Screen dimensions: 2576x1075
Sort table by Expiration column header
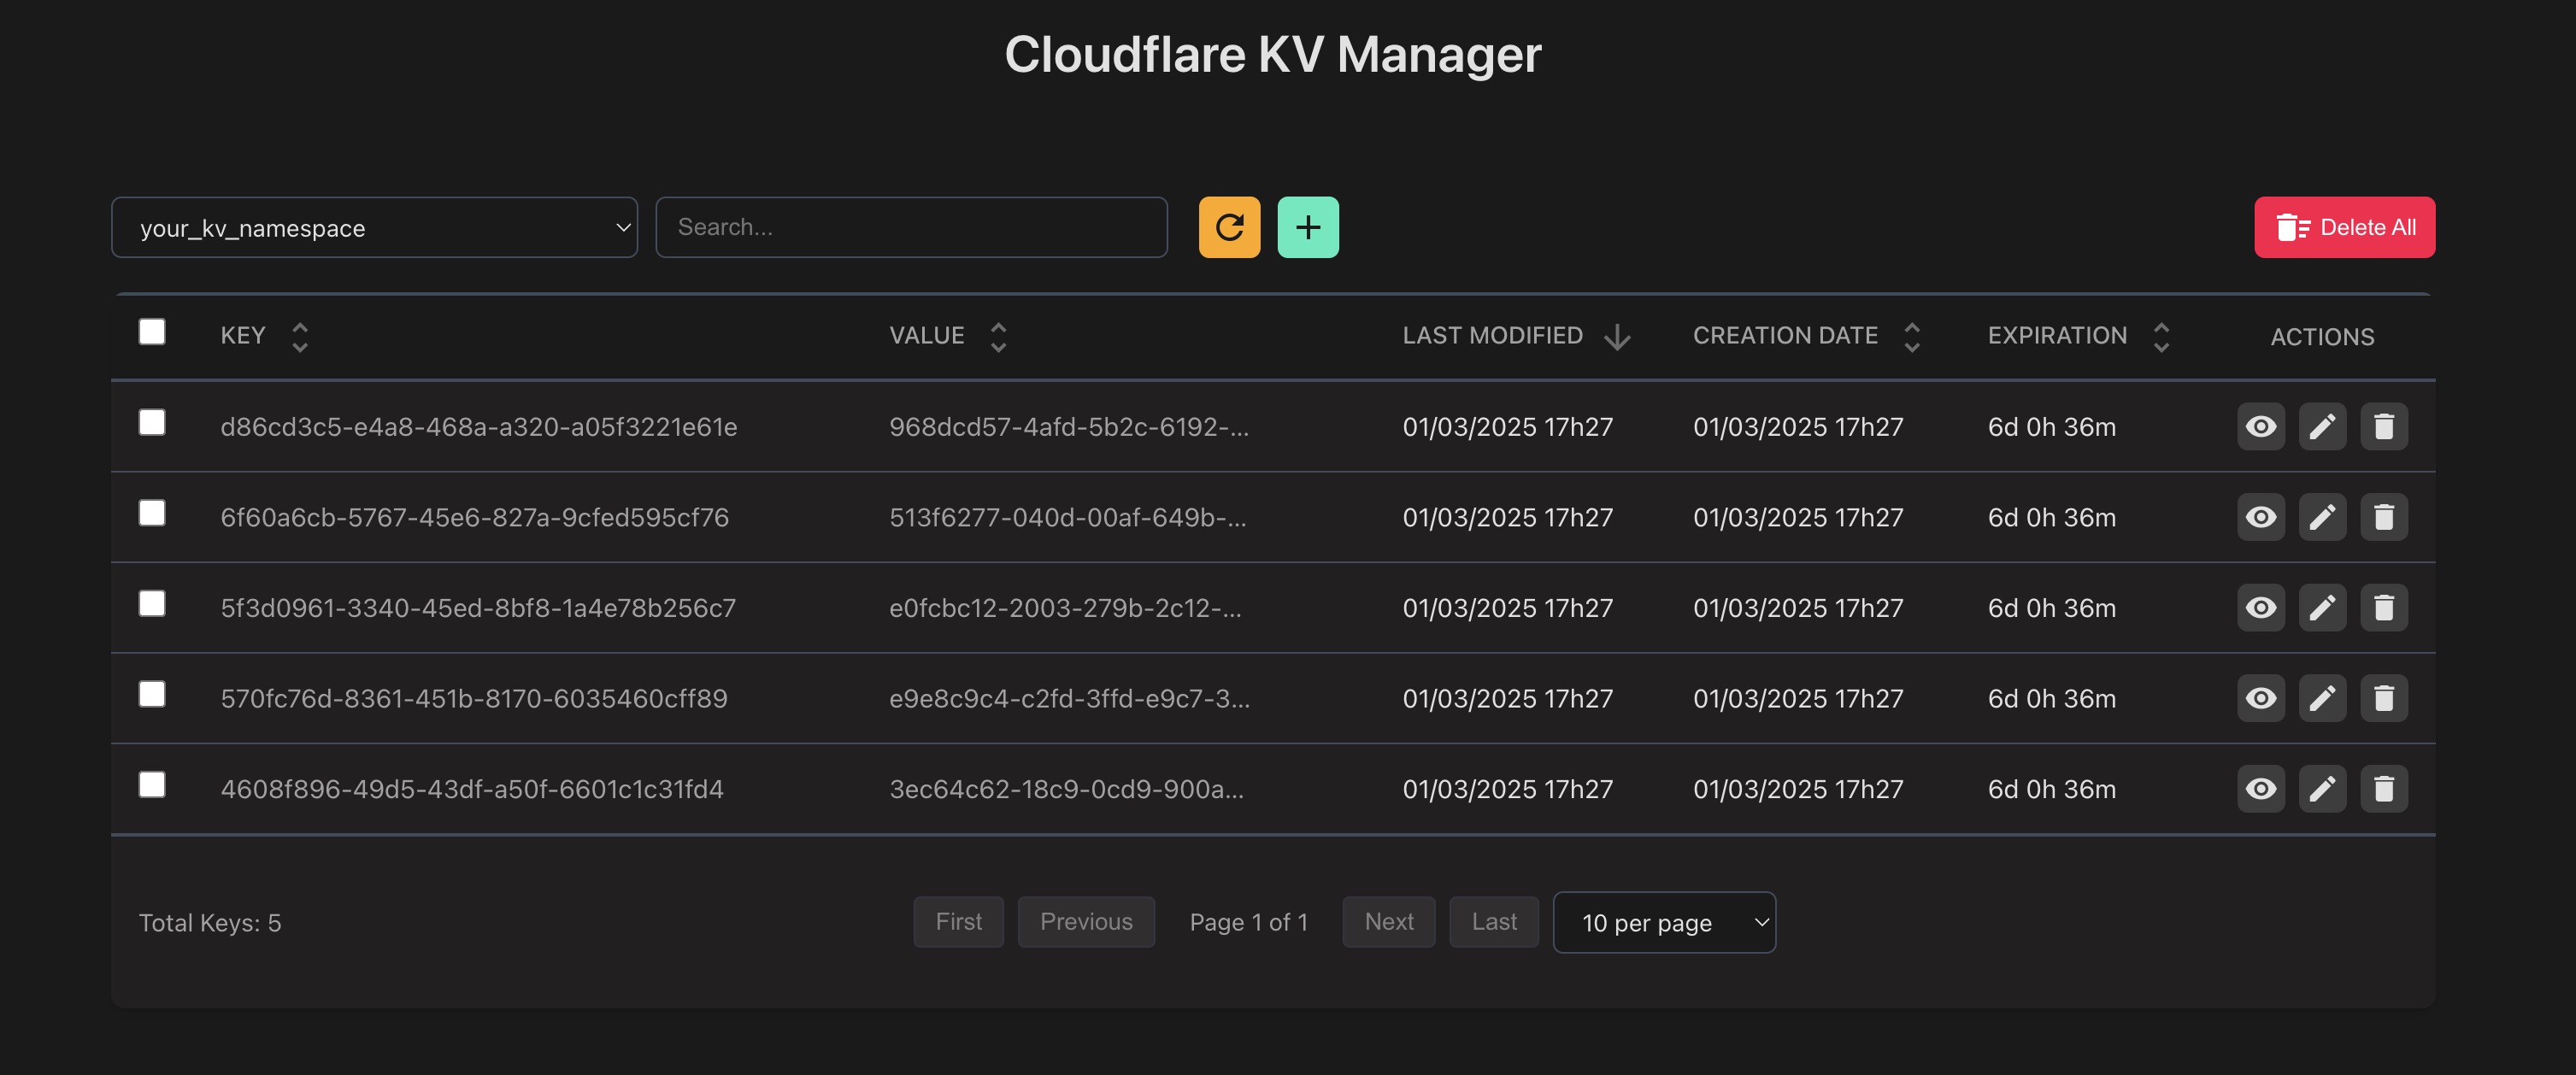click(x=2160, y=337)
